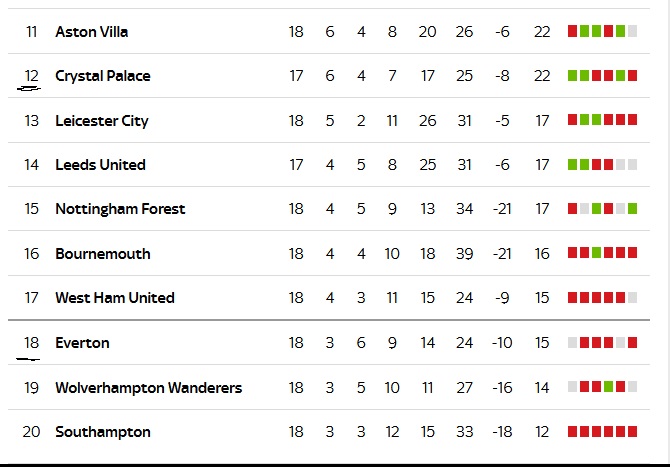This screenshot has width=670, height=467.
Task: Click Aston Villa's points total of 22
Action: (542, 32)
